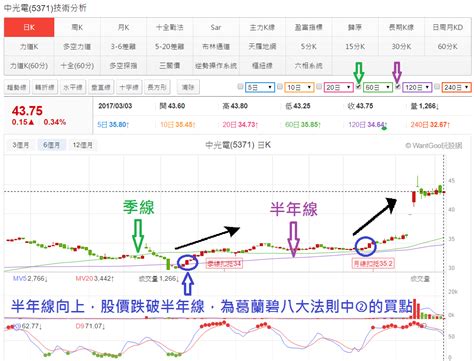The image size is (474, 361).
Task: Click the 20日 34.73 average value
Action: (240, 125)
